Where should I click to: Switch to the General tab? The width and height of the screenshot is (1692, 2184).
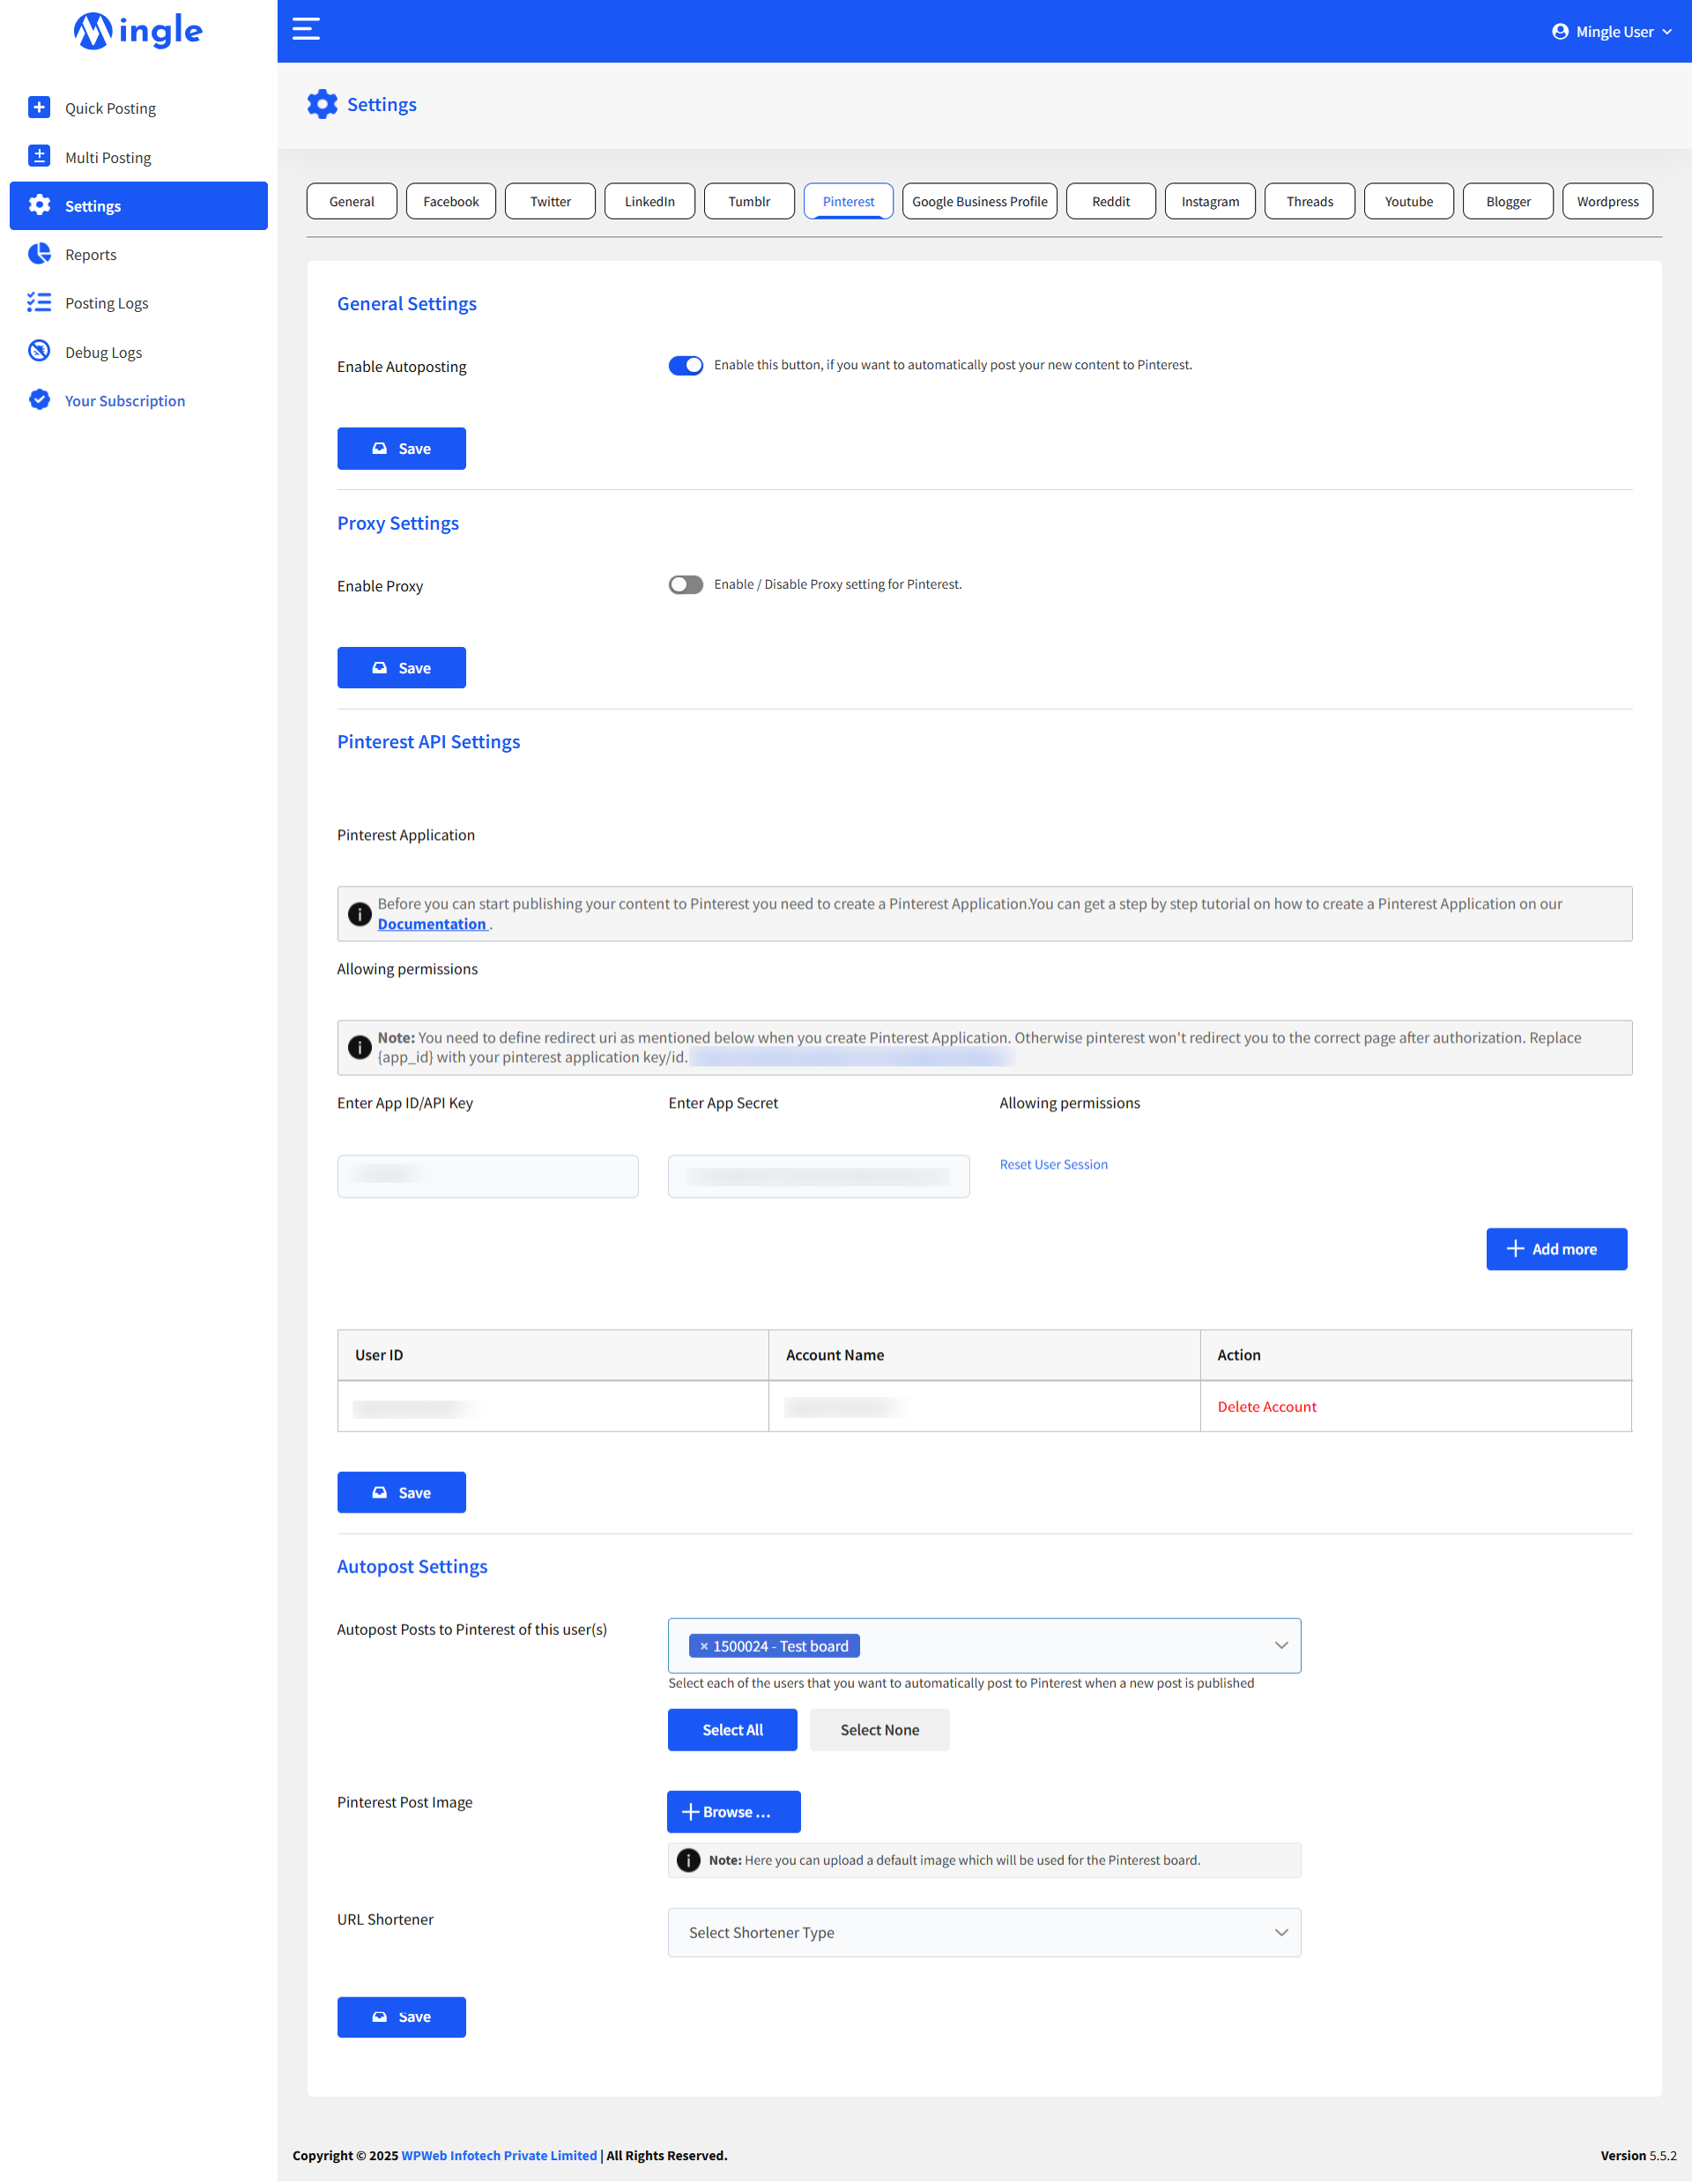pyautogui.click(x=352, y=201)
